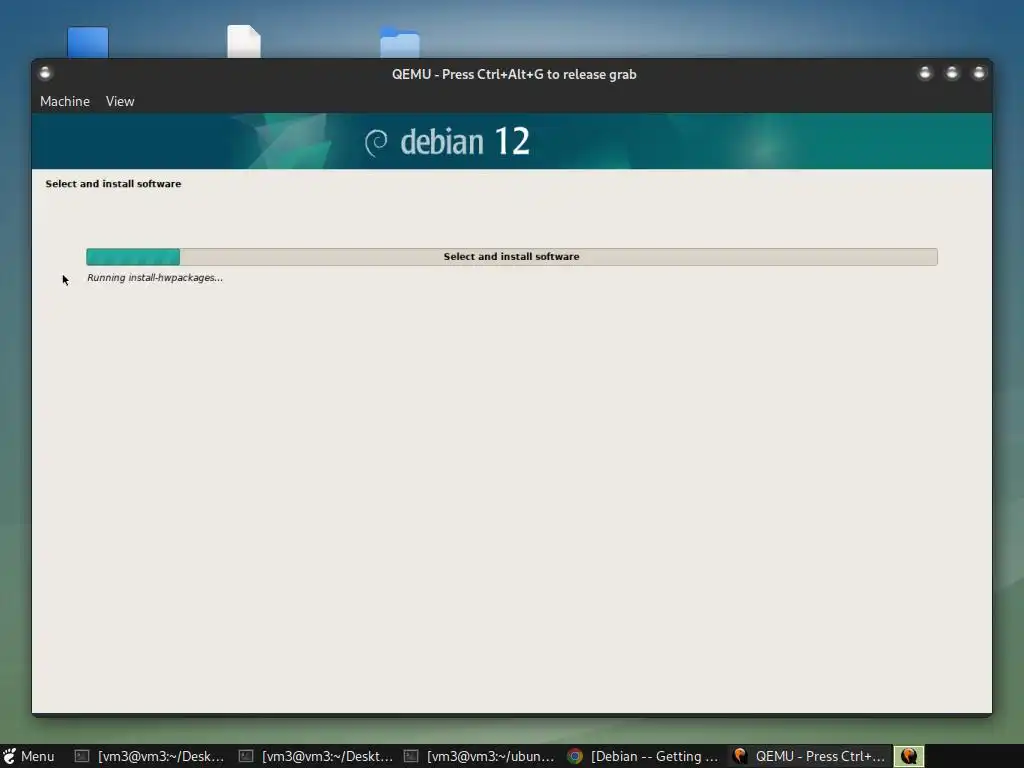Click the gnome foot icon on taskbar
The height and width of the screenshot is (768, 1024).
coord(9,756)
